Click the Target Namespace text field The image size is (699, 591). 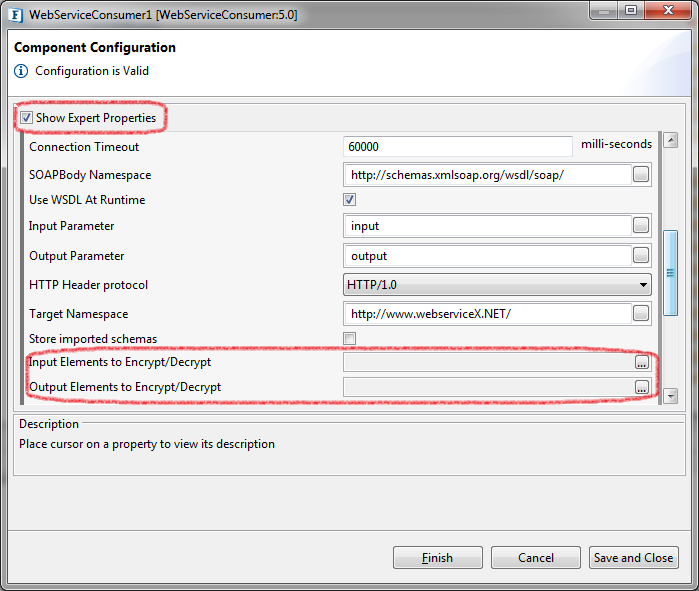click(488, 314)
